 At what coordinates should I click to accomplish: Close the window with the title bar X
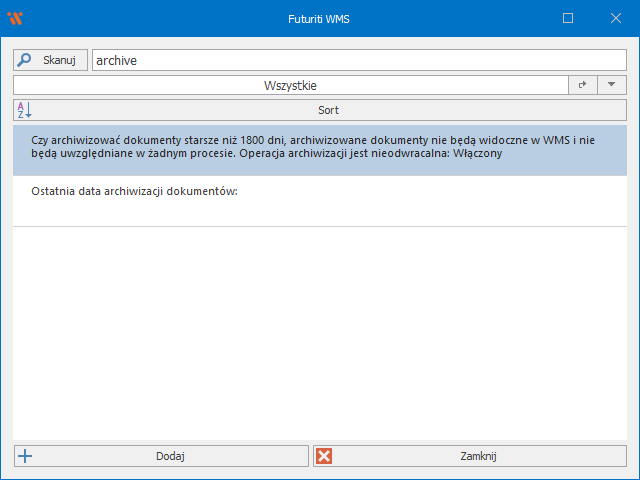click(x=615, y=18)
